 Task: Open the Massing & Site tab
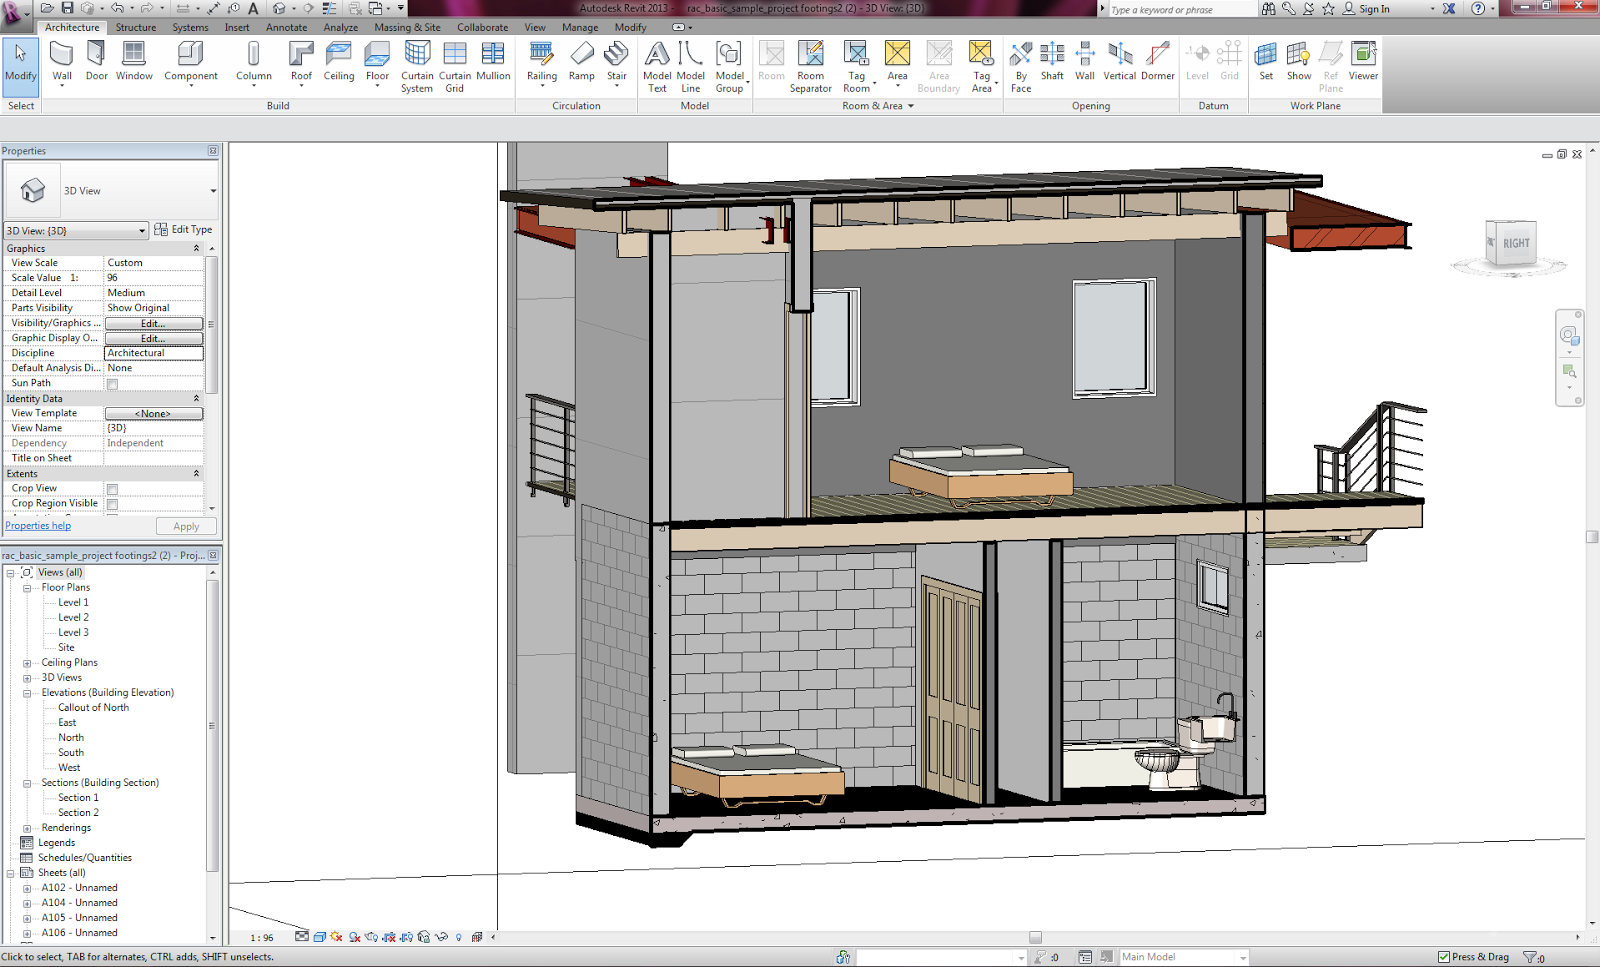point(407,27)
